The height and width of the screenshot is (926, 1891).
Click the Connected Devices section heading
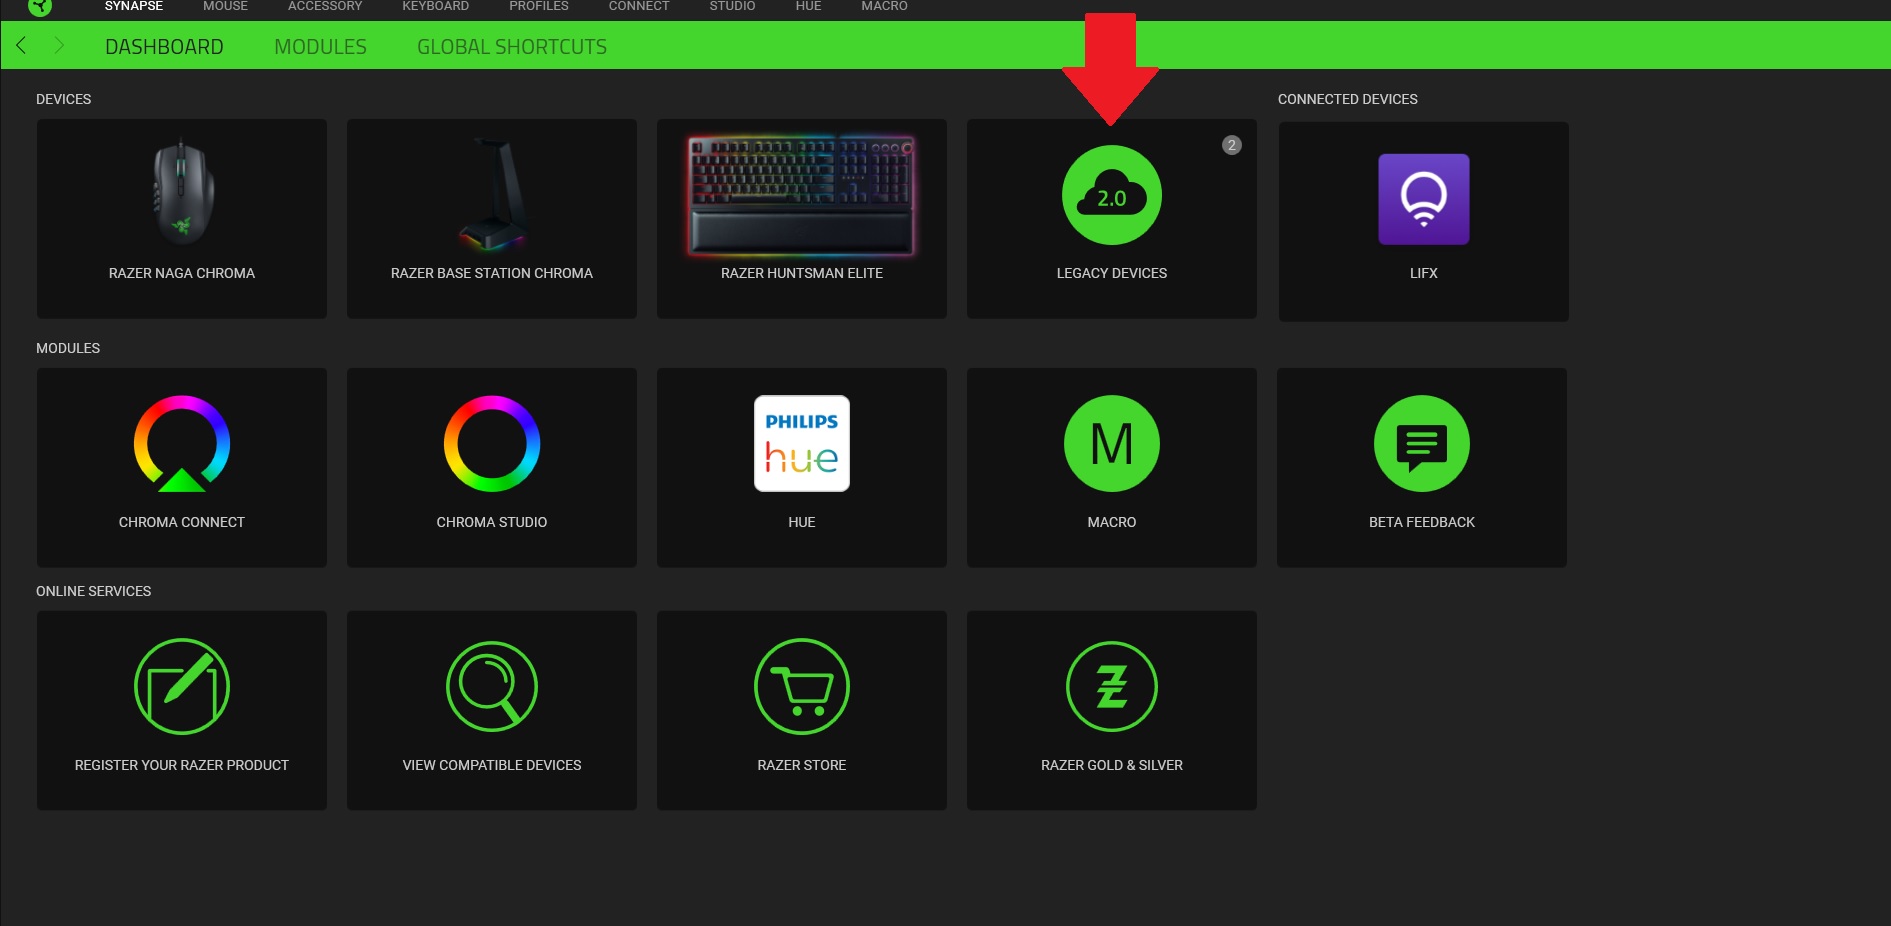point(1348,99)
